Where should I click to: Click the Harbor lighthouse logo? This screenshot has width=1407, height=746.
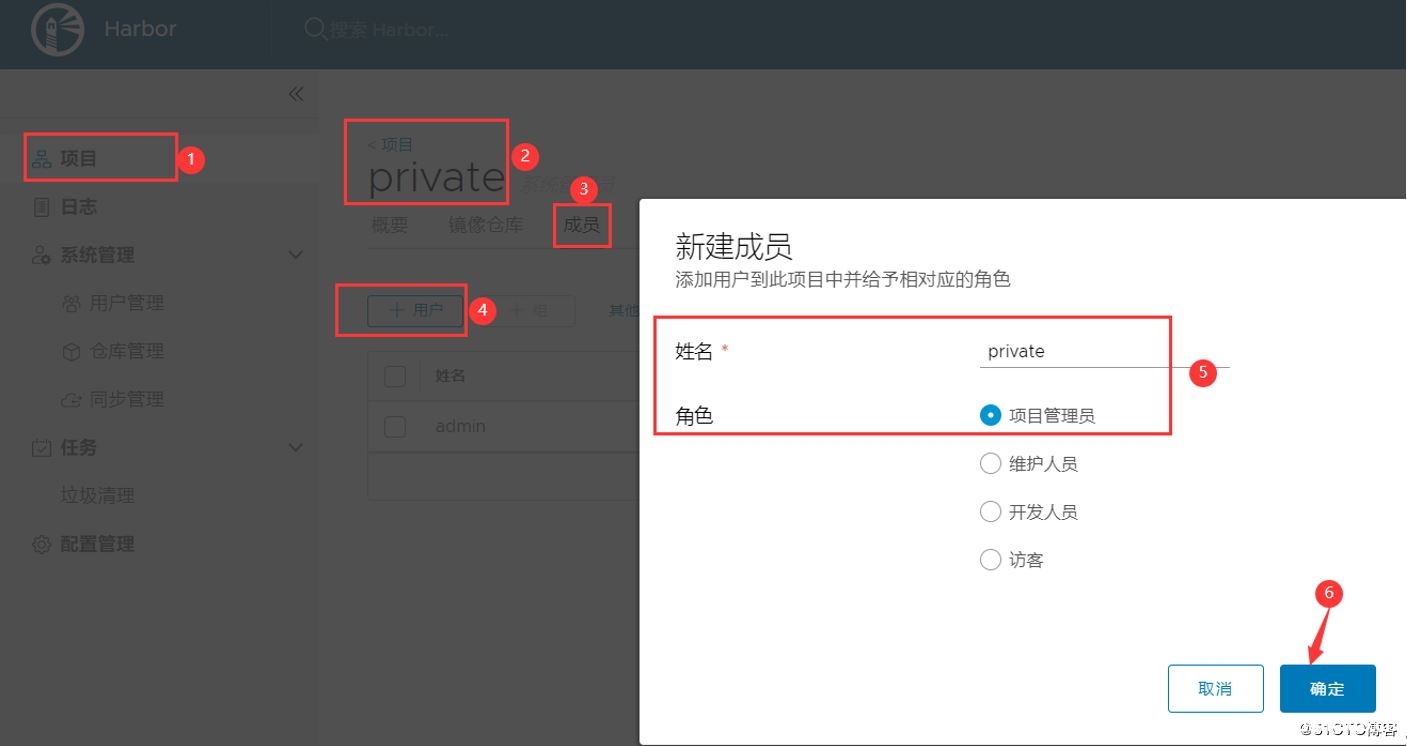pyautogui.click(x=57, y=29)
